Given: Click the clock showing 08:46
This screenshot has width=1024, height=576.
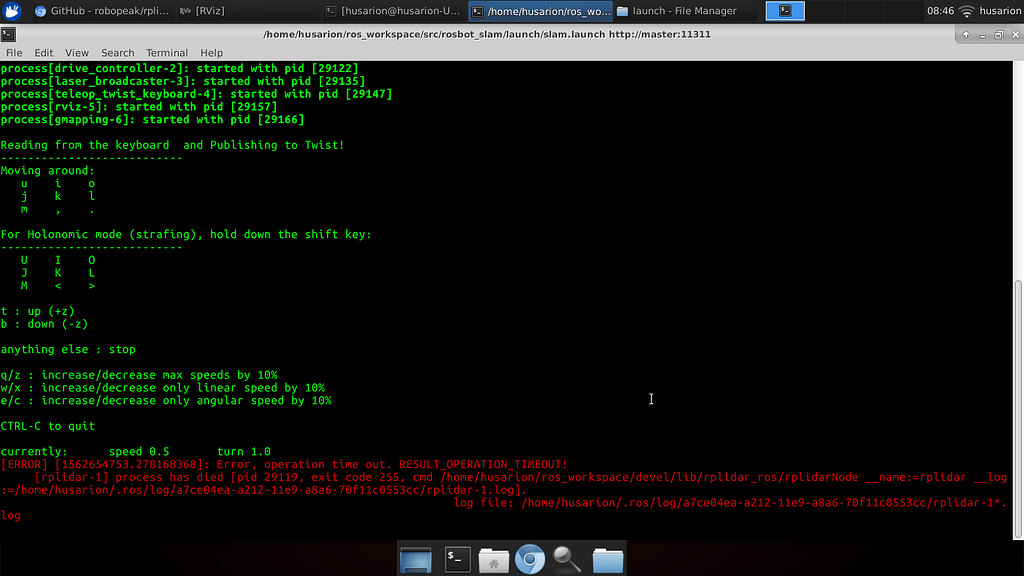Looking at the screenshot, I should [940, 11].
